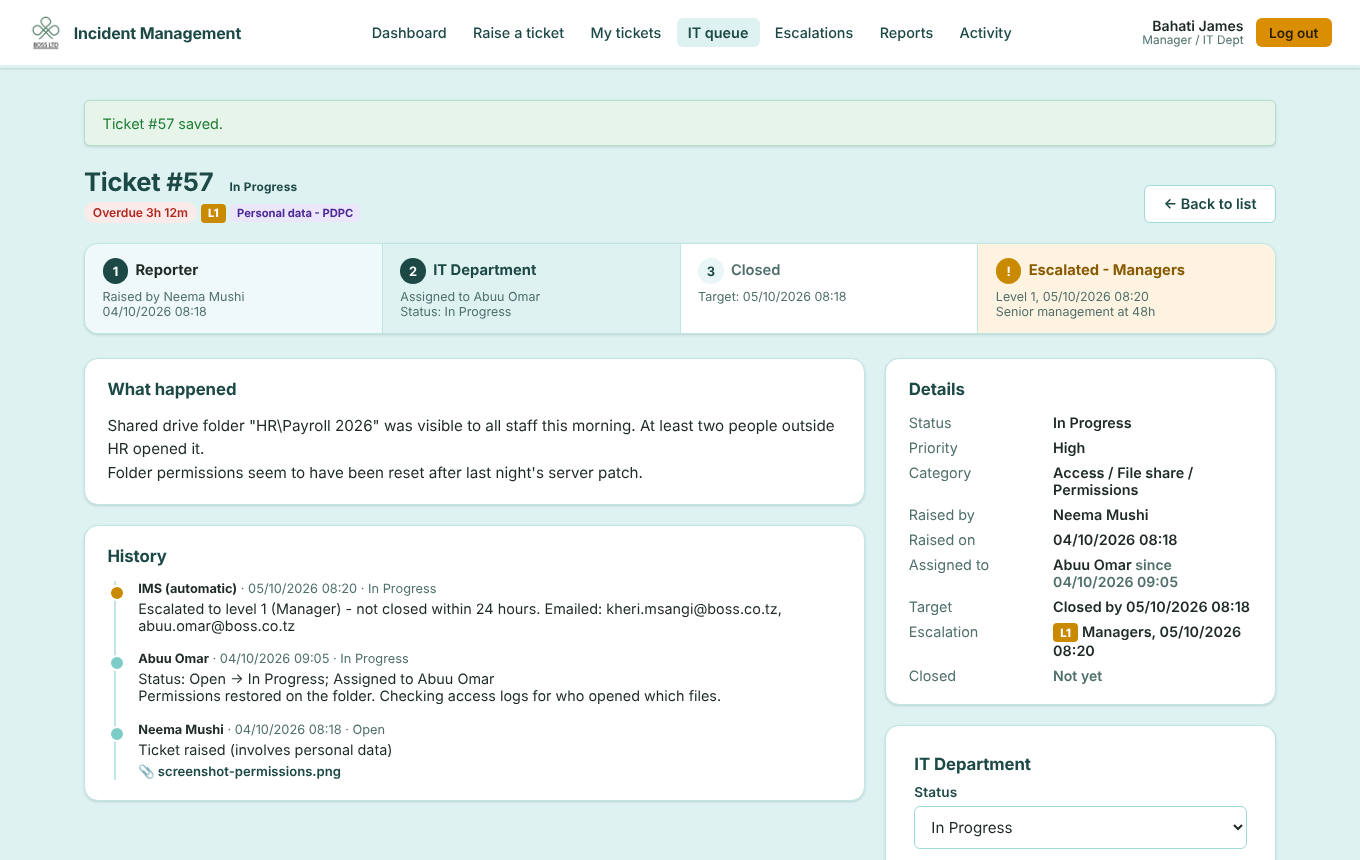
Task: Click the "Ticket #57 saved." notification
Action: pos(680,124)
